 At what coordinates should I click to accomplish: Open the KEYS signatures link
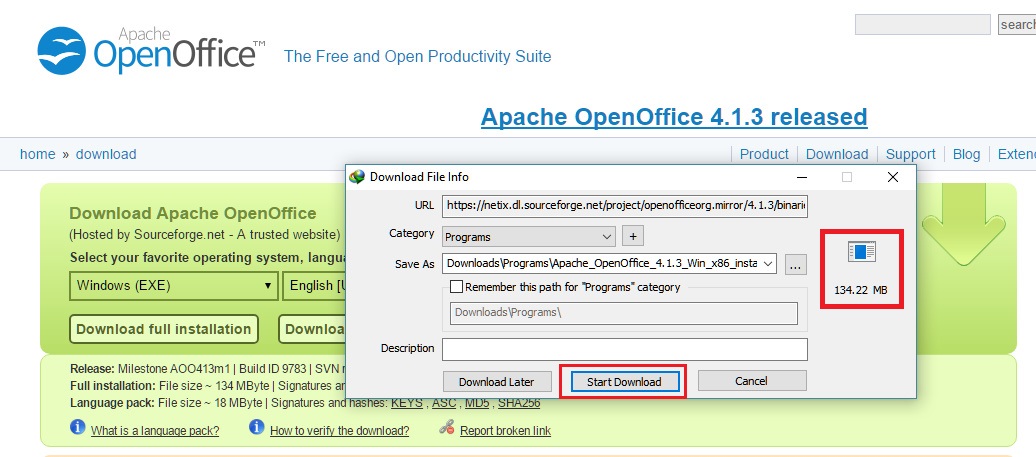[x=407, y=402]
